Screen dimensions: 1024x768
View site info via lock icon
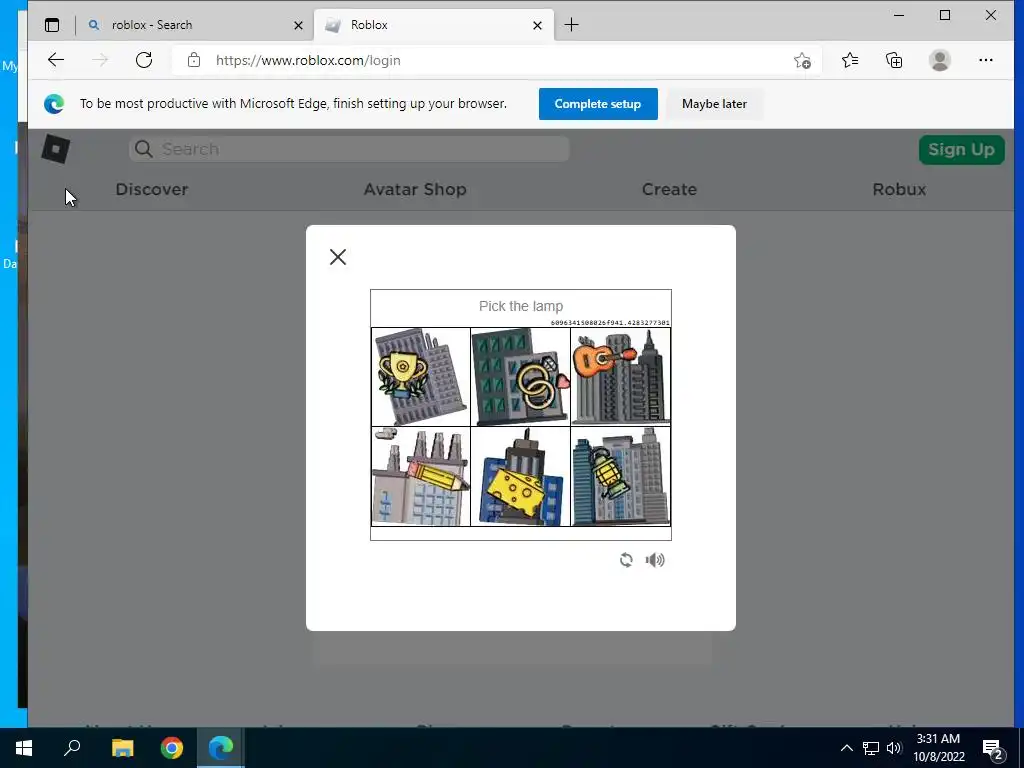tap(194, 60)
